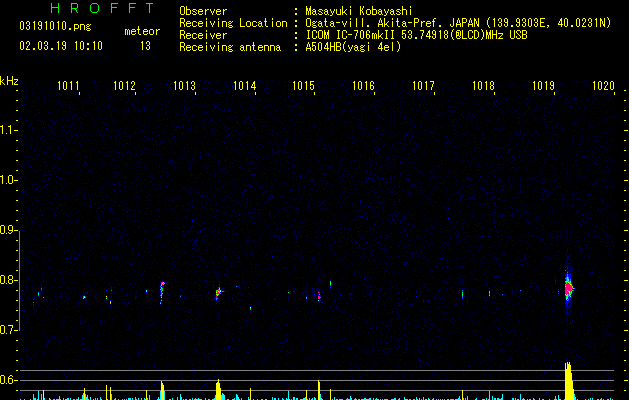
Task: Click the meteor label
Action: click(x=142, y=31)
